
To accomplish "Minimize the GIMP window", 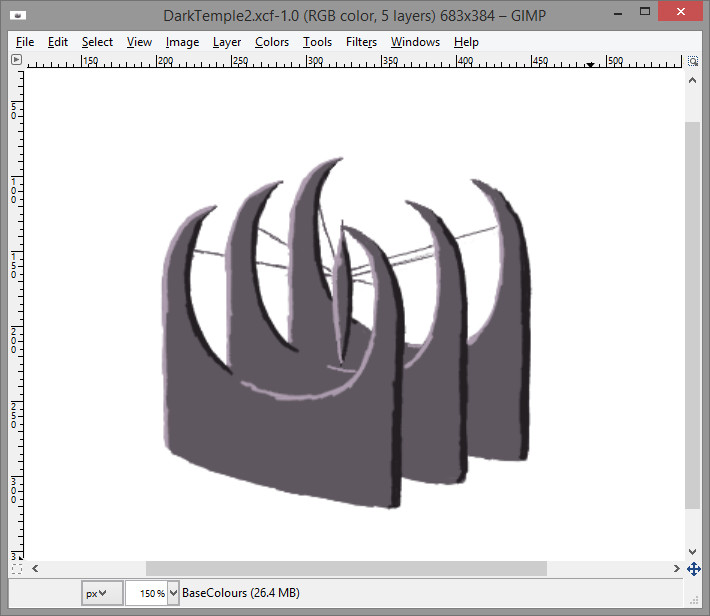I will point(618,13).
